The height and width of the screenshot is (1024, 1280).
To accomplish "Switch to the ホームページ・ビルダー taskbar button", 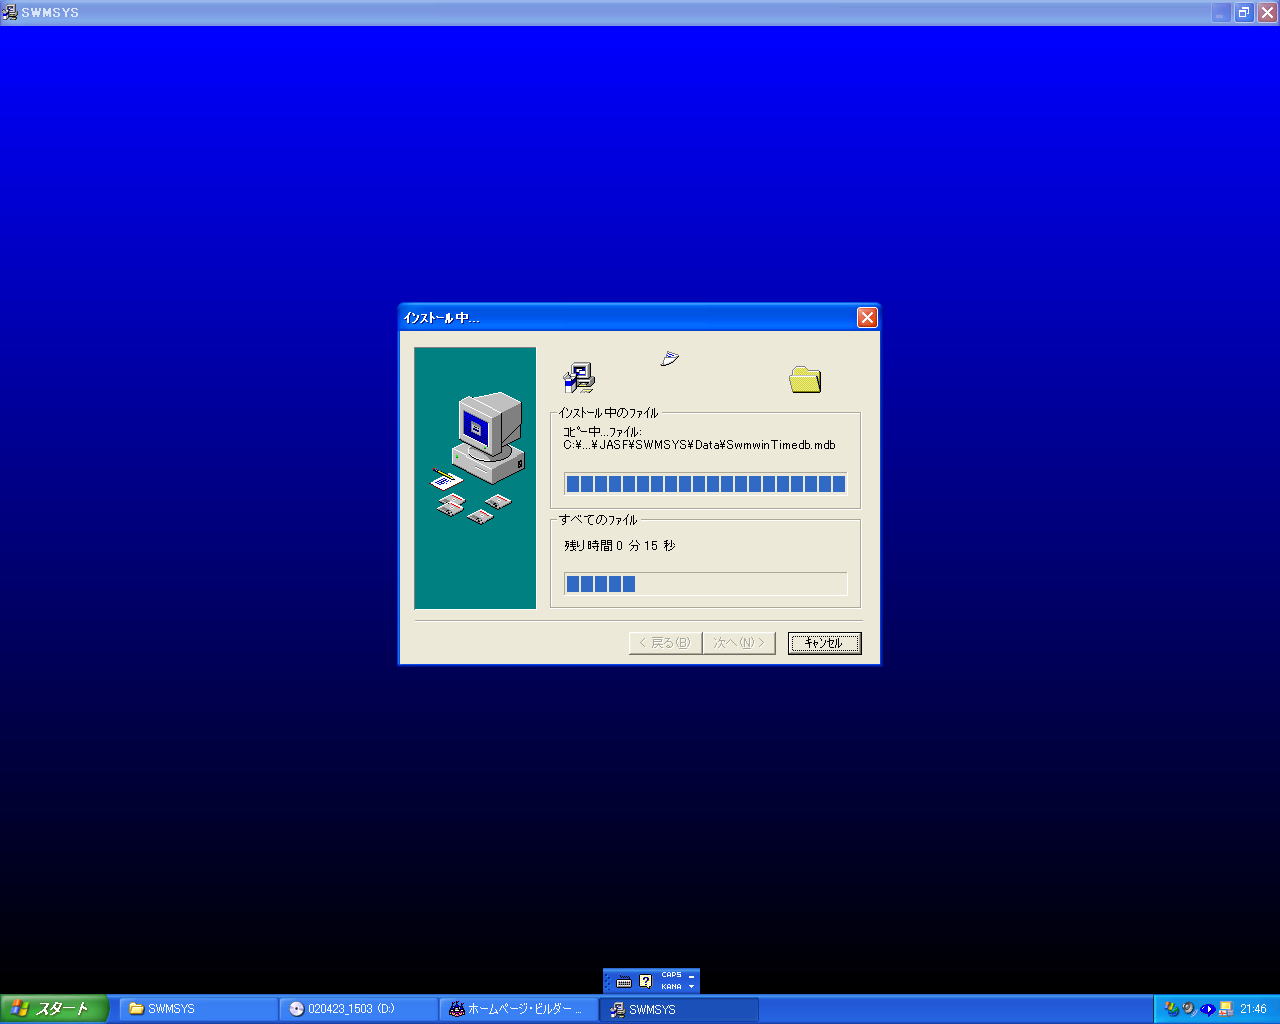I will (x=519, y=1009).
